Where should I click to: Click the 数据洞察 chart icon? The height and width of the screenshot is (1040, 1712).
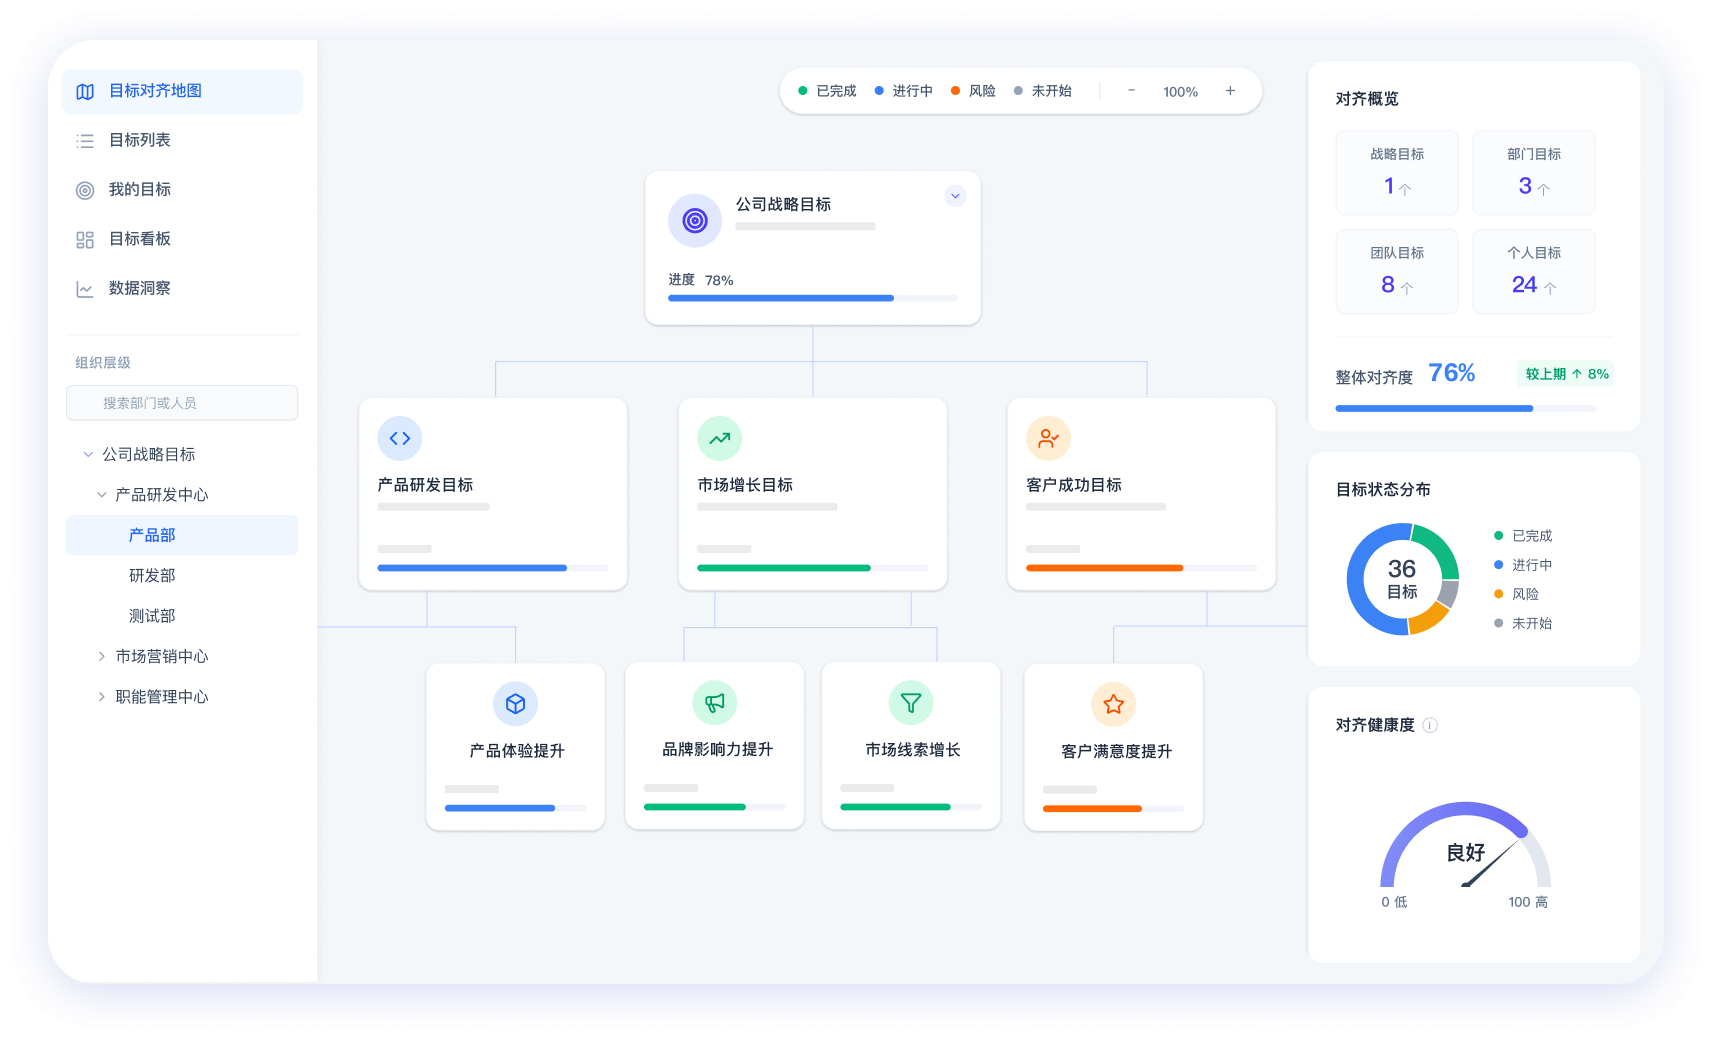click(85, 289)
